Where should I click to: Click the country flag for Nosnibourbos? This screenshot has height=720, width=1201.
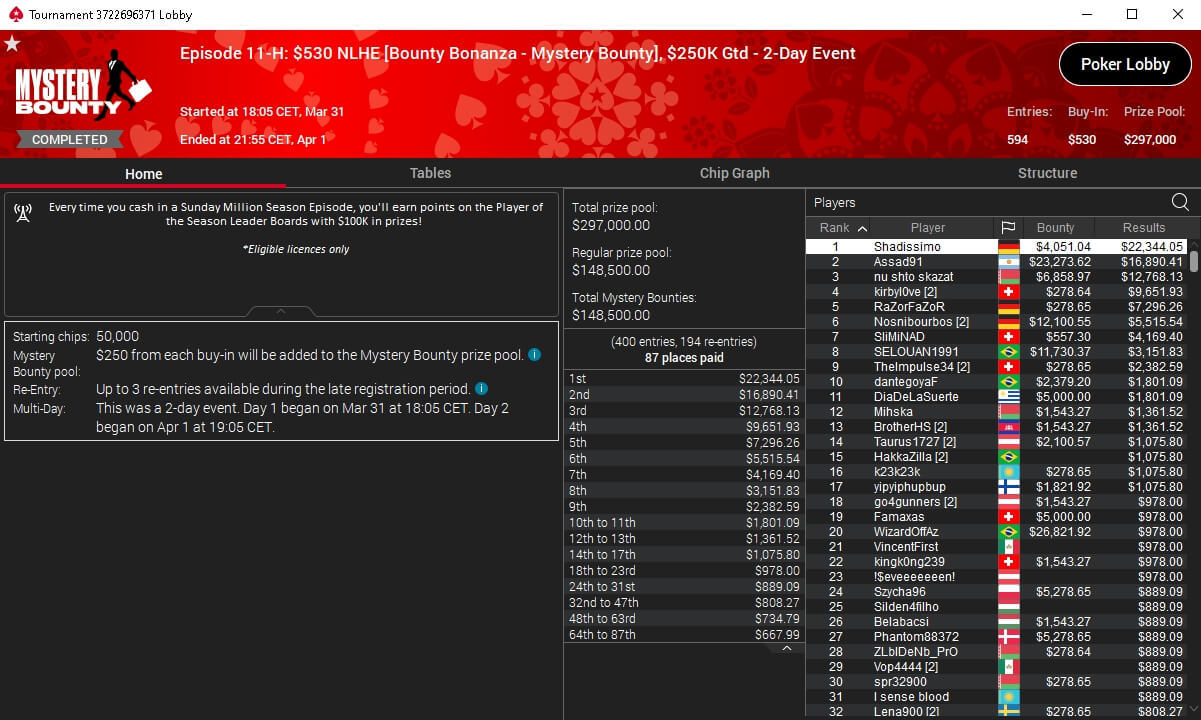(1008, 322)
